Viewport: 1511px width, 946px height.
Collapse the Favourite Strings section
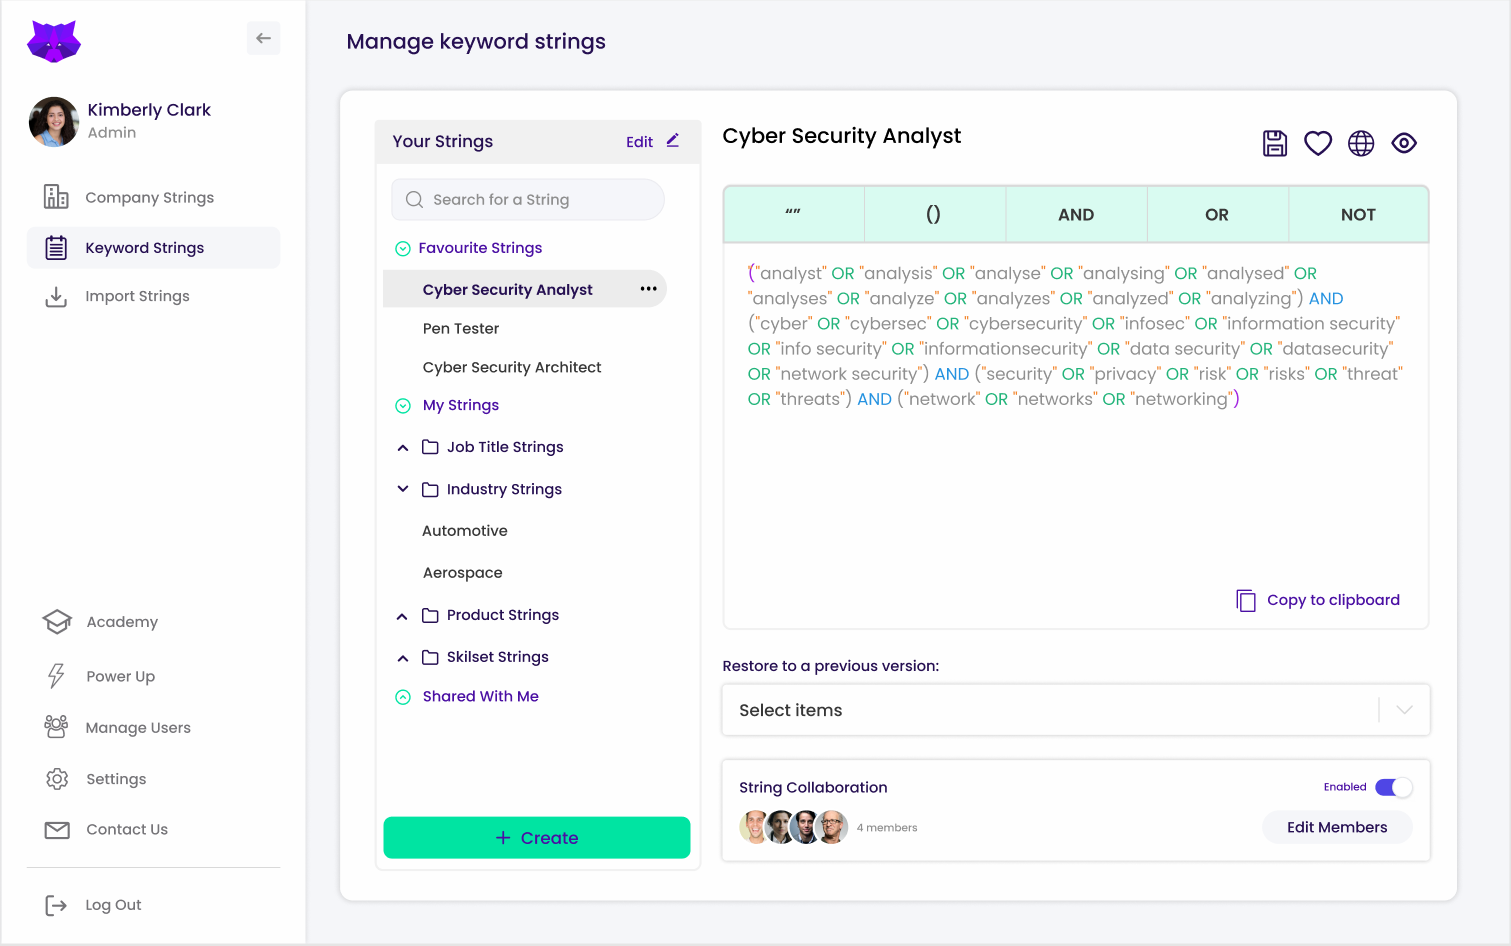tap(403, 249)
